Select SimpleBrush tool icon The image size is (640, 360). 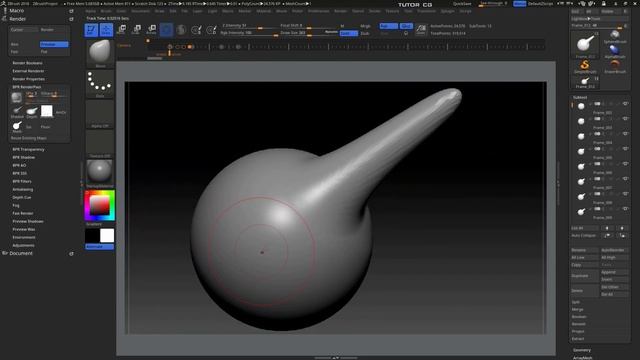[x=585, y=66]
